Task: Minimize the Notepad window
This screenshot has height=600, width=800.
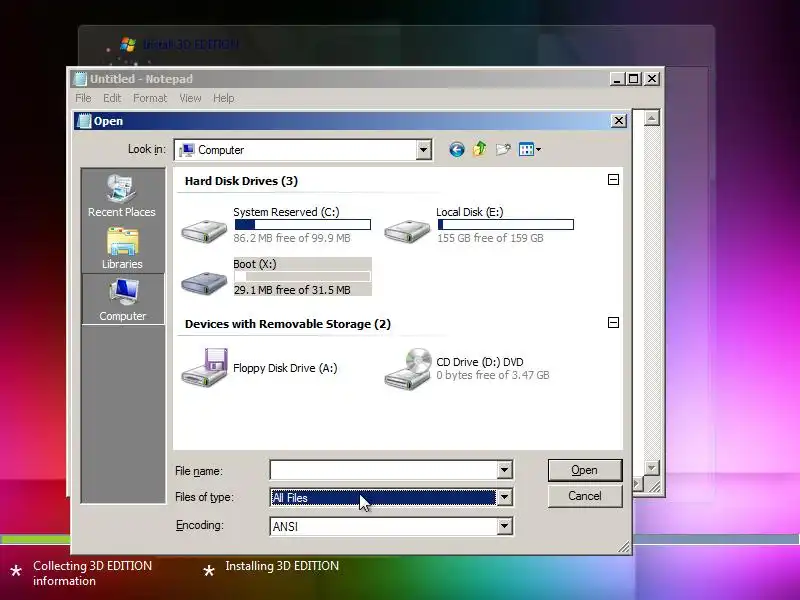Action: pos(617,79)
